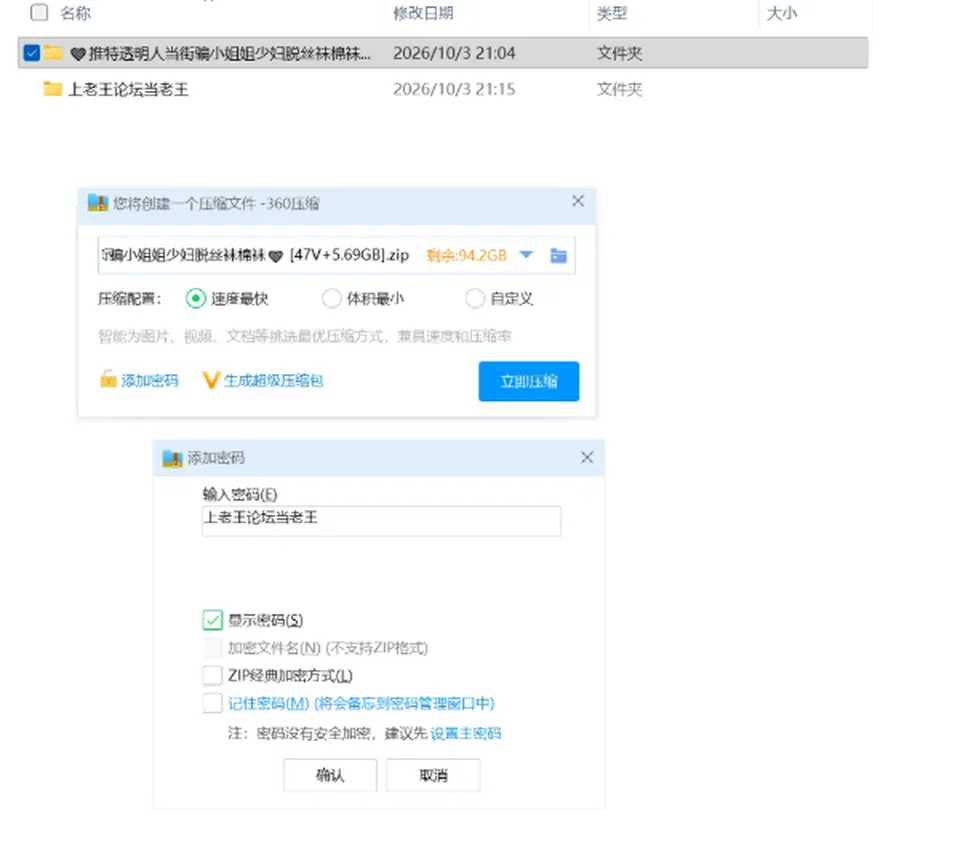Click the disabled 加密文件名(N) checkbox
The width and height of the screenshot is (960, 859).
(x=212, y=648)
